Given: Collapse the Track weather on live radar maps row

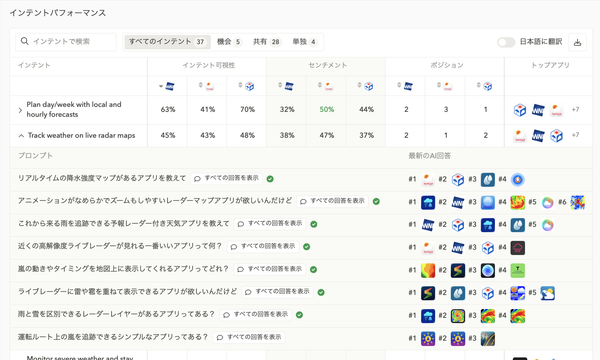Looking at the screenshot, I should click(x=21, y=135).
